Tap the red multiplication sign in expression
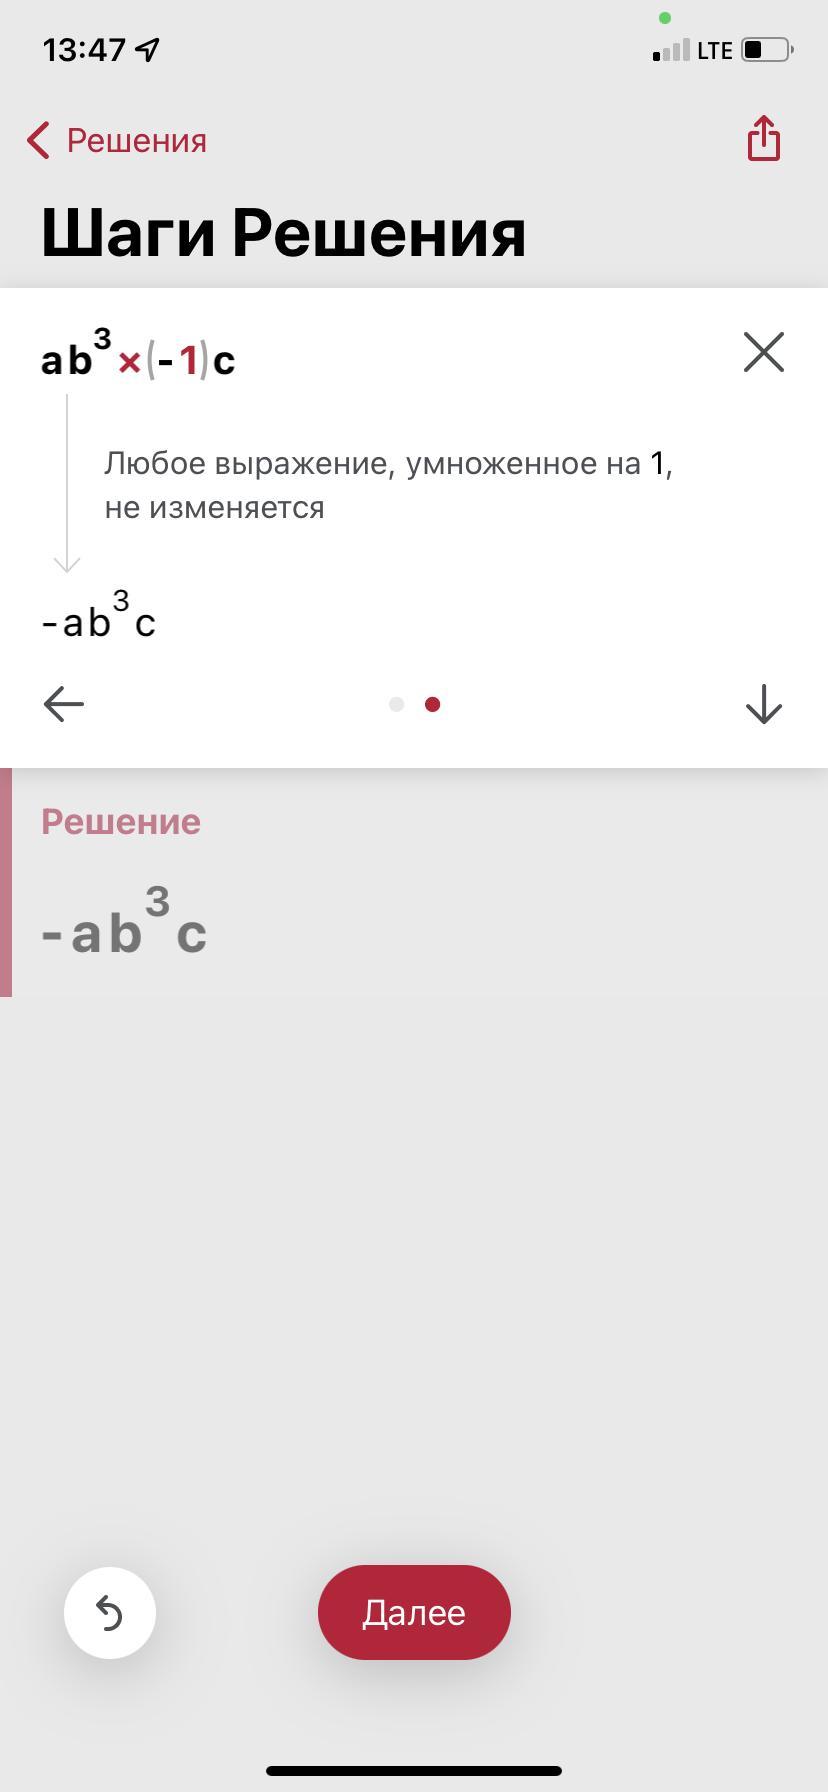The height and width of the screenshot is (1792, 828). 129,363
